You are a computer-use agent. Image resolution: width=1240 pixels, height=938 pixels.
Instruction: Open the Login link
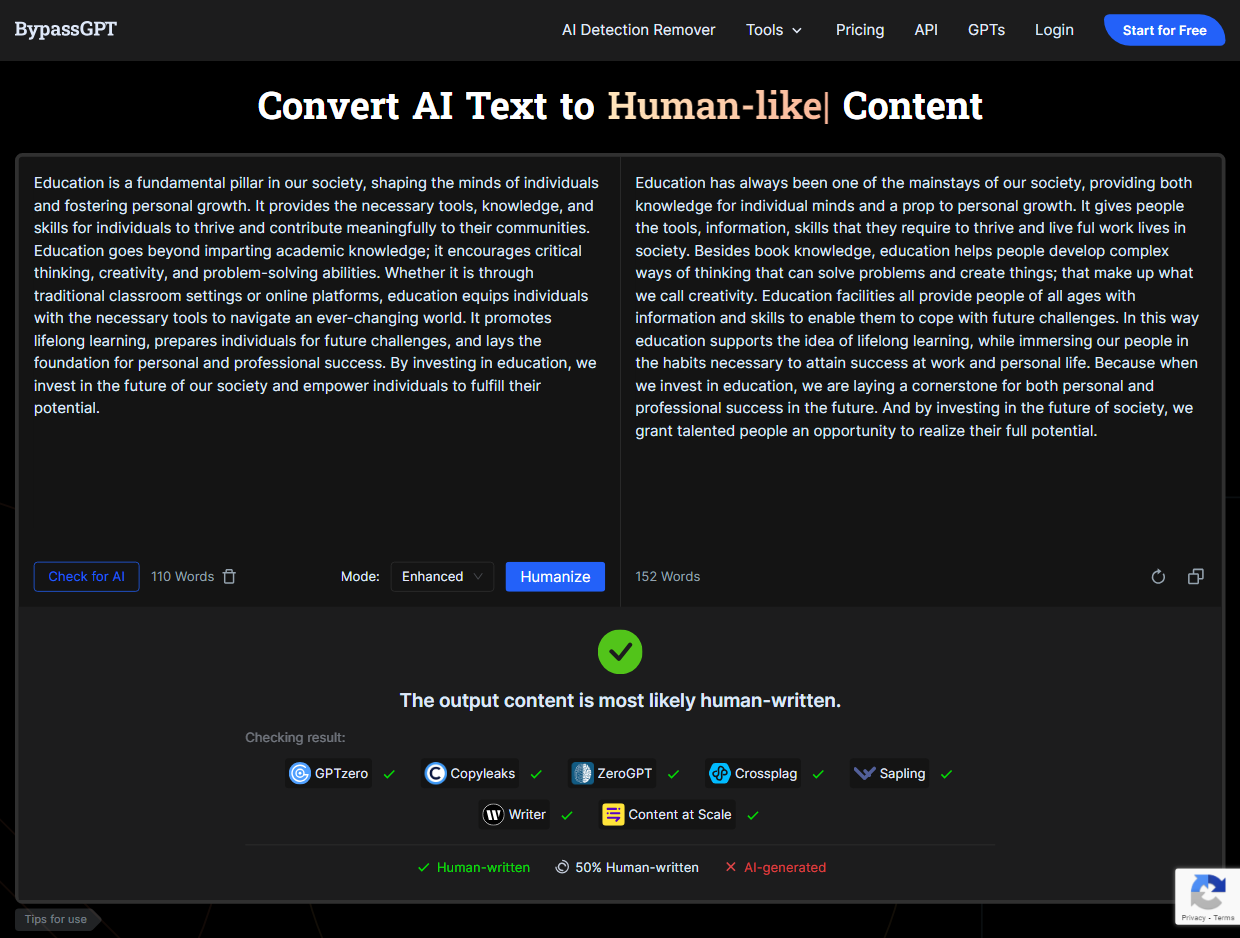click(x=1054, y=30)
